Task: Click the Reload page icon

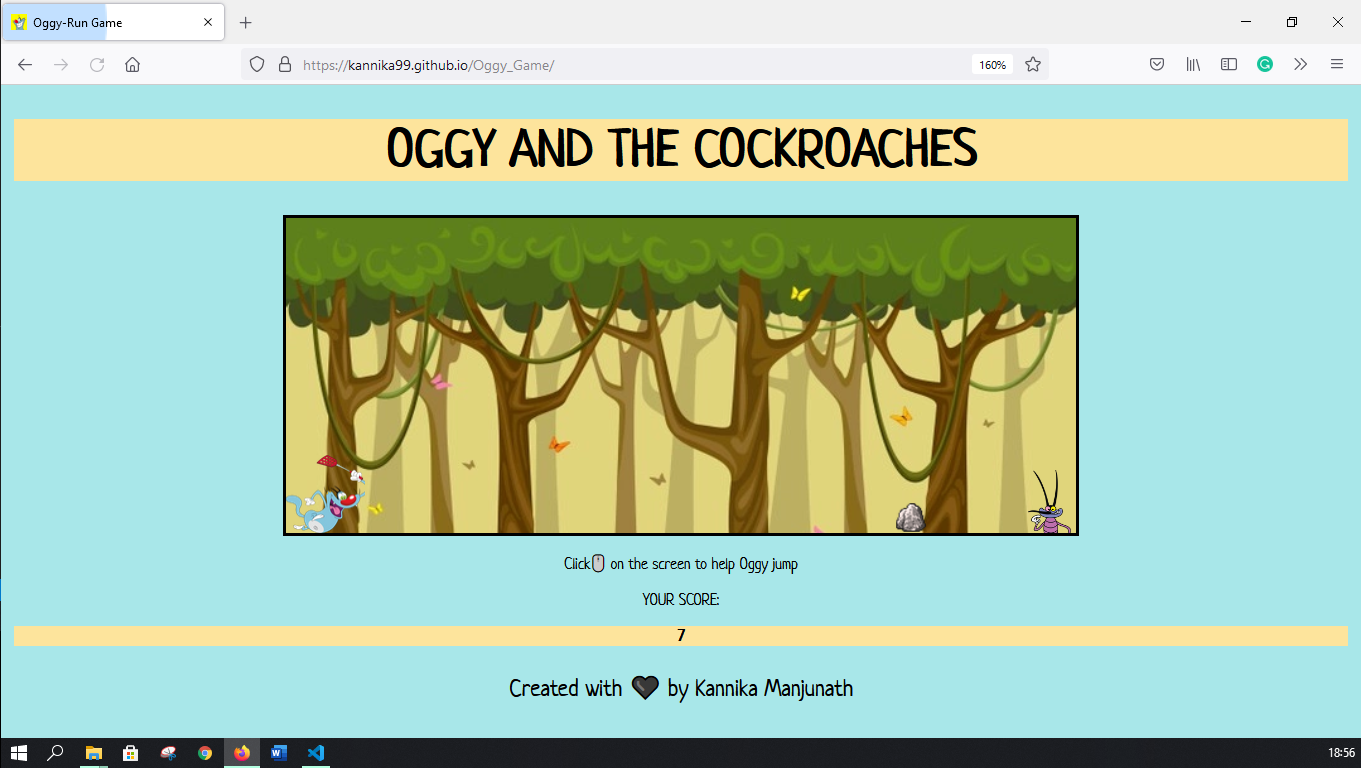Action: pyautogui.click(x=96, y=63)
